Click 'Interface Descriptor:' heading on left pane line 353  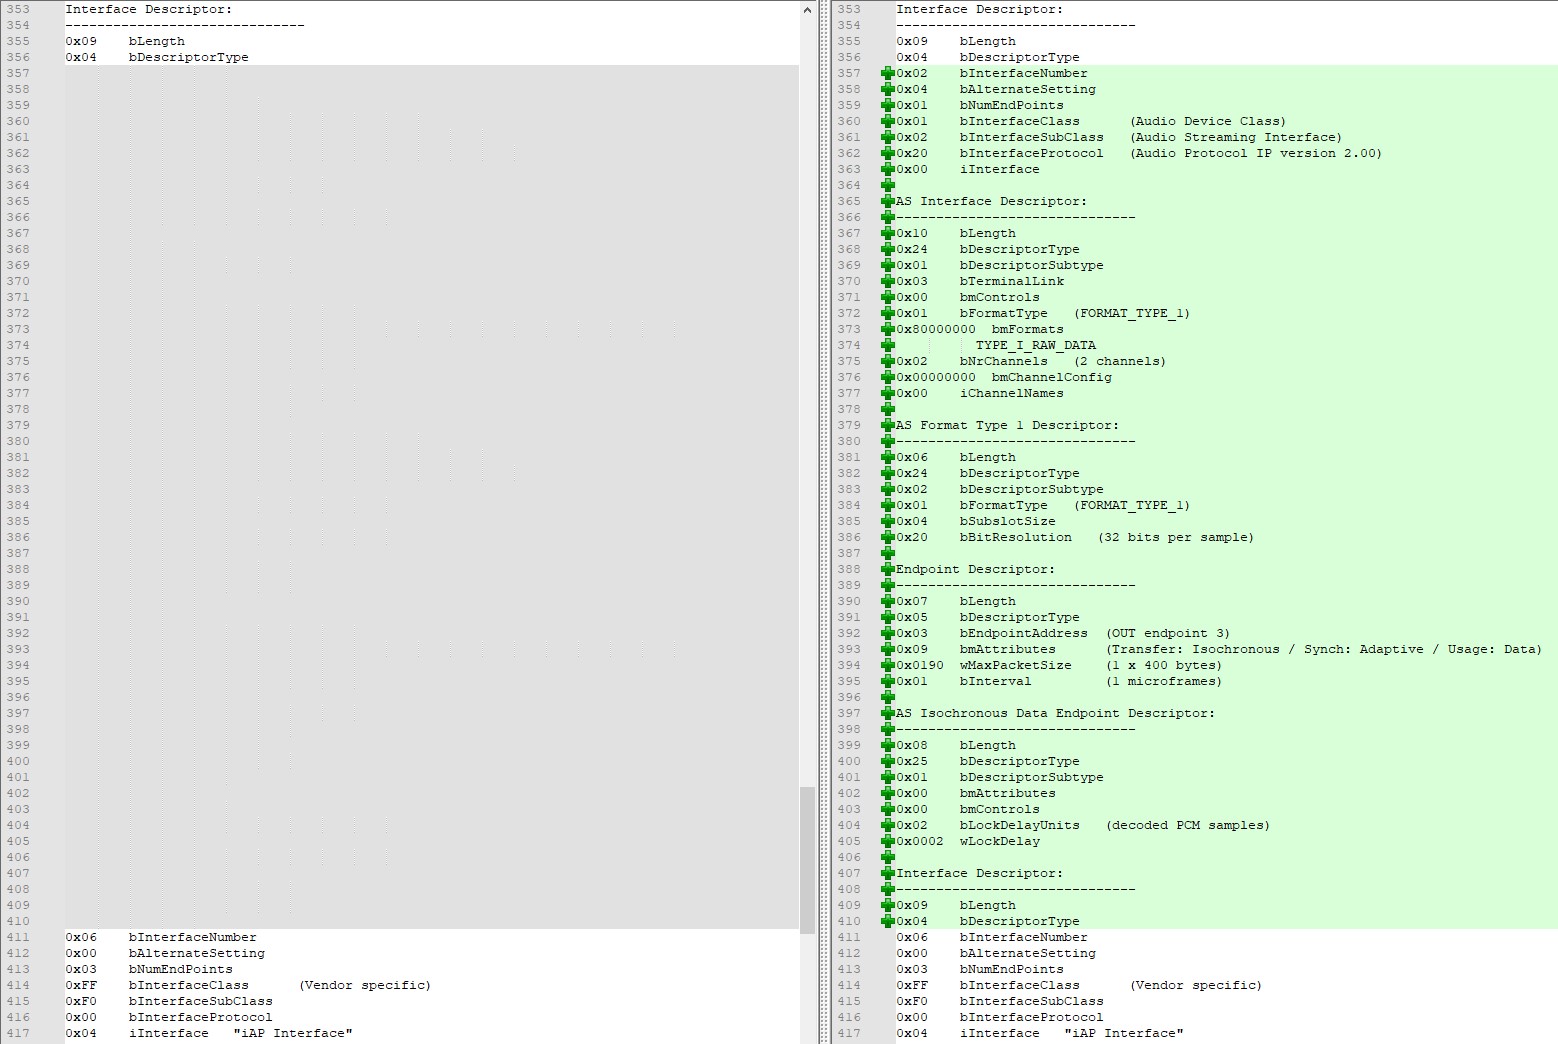[148, 9]
